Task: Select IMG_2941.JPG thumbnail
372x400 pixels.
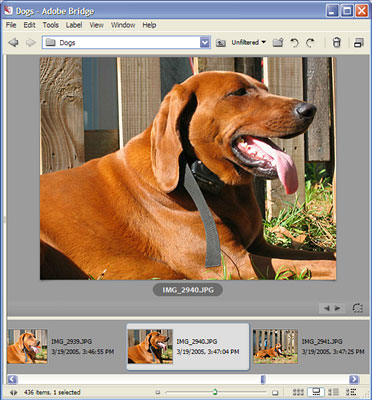Action: (x=275, y=346)
